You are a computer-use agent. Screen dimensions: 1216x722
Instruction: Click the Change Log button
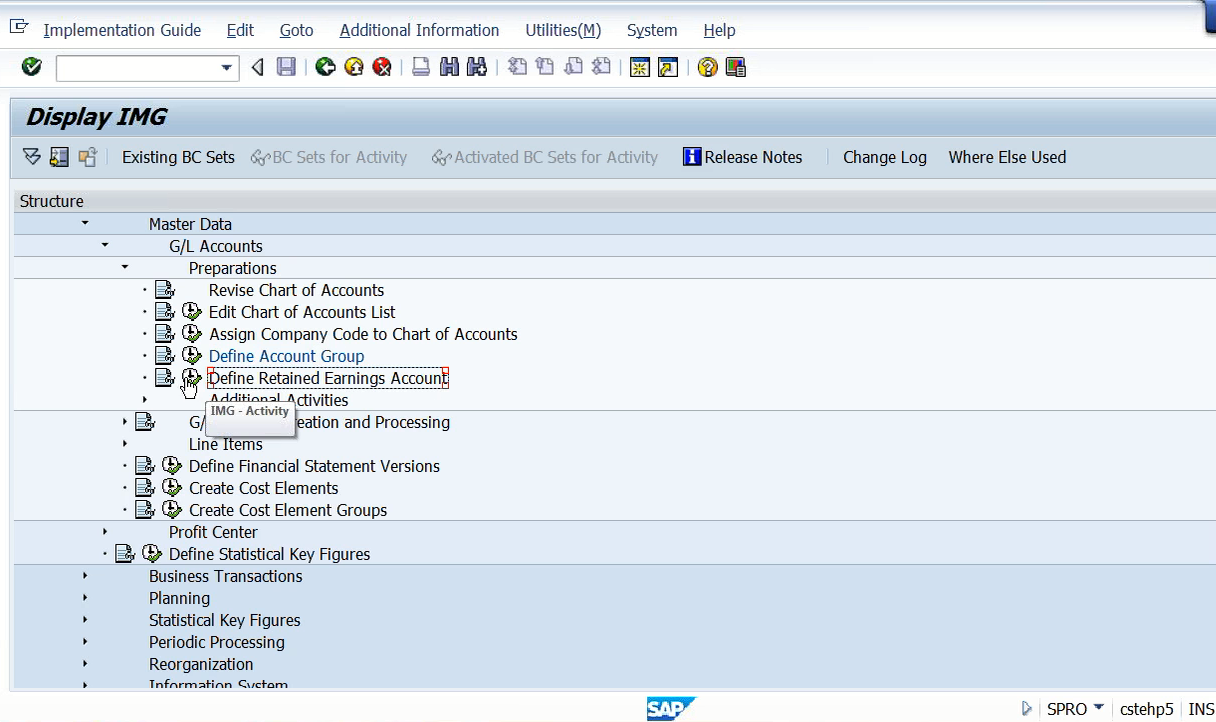[885, 157]
